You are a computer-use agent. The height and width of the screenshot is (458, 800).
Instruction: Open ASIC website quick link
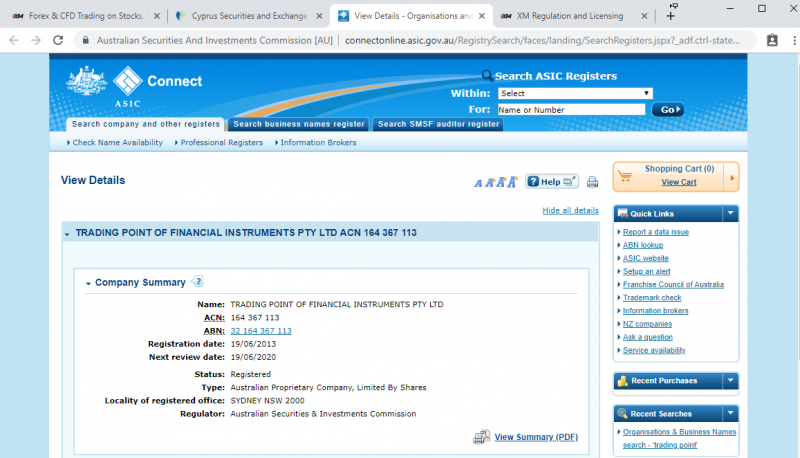[645, 259]
